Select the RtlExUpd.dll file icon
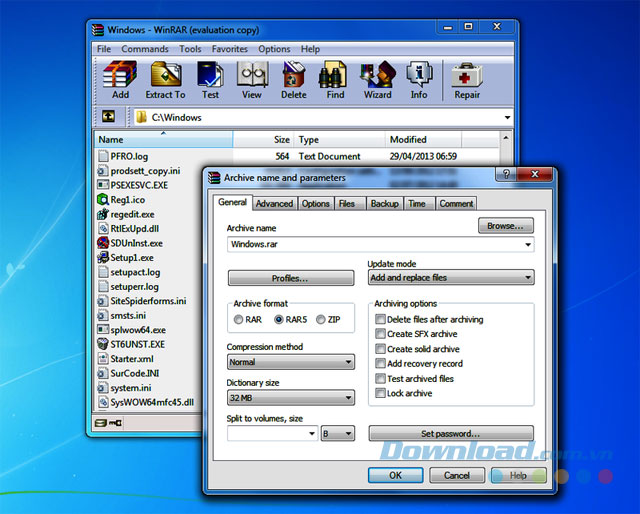 [x=103, y=229]
